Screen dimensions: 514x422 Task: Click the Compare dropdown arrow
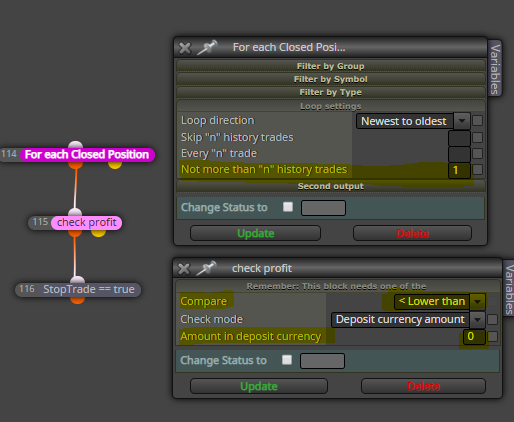478,302
